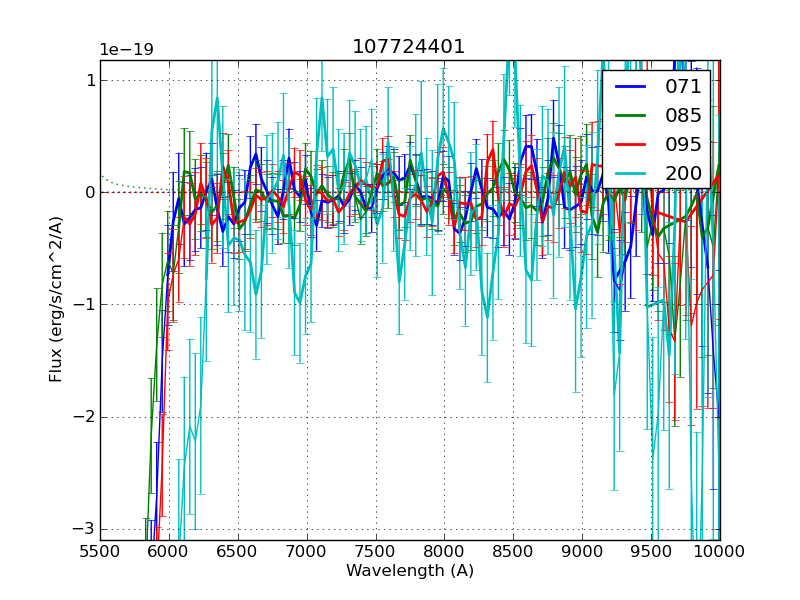800x600 pixels.
Task: Click the y-axis tick label 1
Action: 90,80
